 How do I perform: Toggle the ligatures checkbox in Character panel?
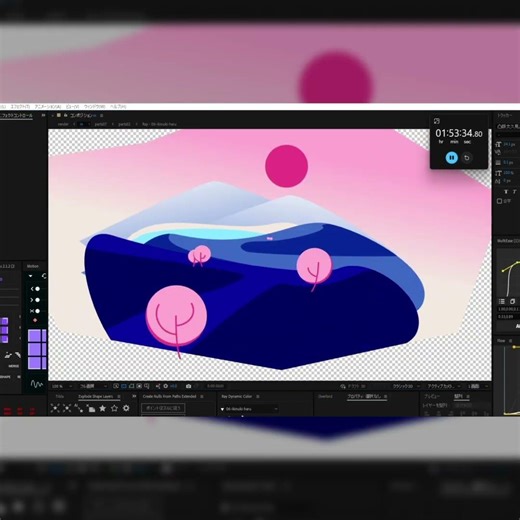coord(499,201)
